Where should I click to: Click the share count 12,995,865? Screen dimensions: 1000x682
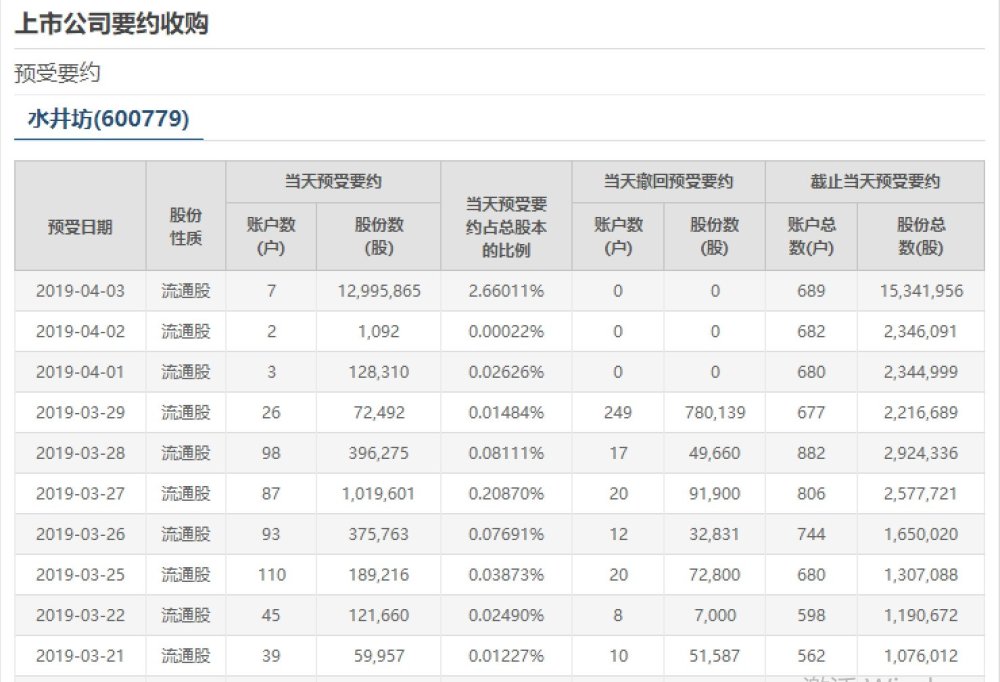[x=379, y=291]
